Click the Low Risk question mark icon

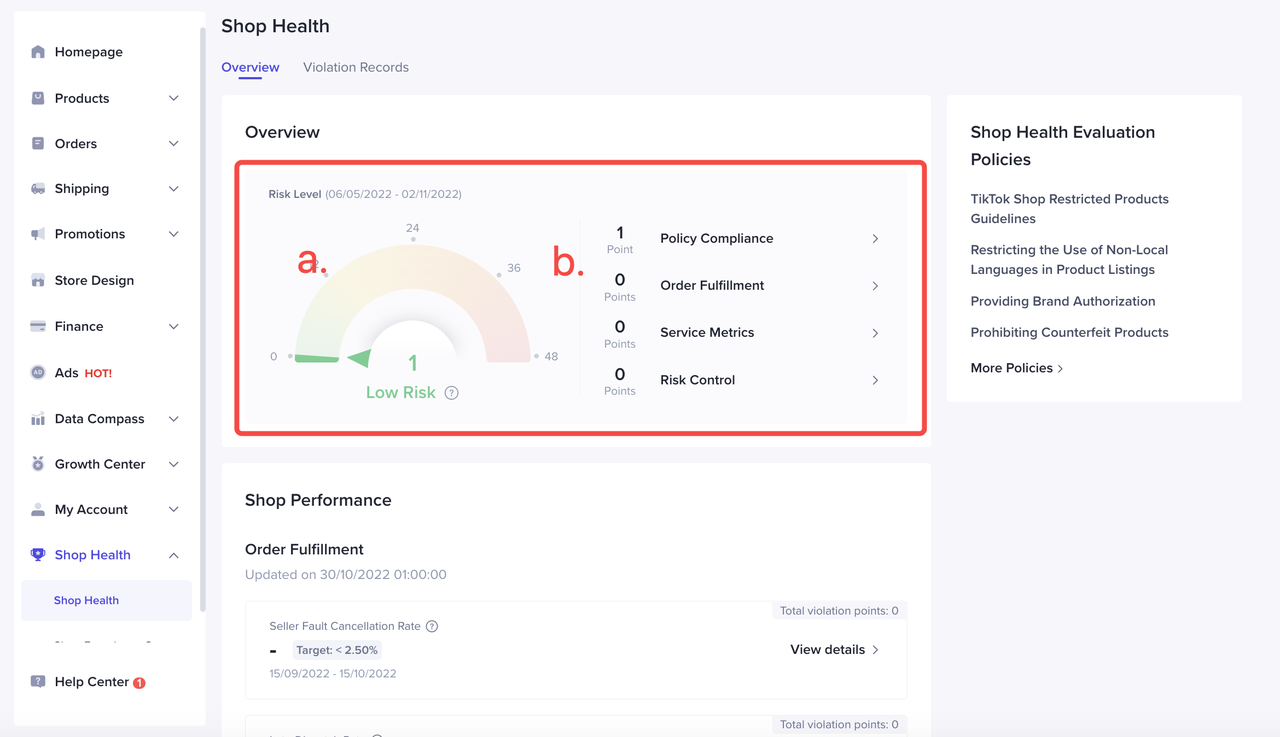tap(452, 393)
